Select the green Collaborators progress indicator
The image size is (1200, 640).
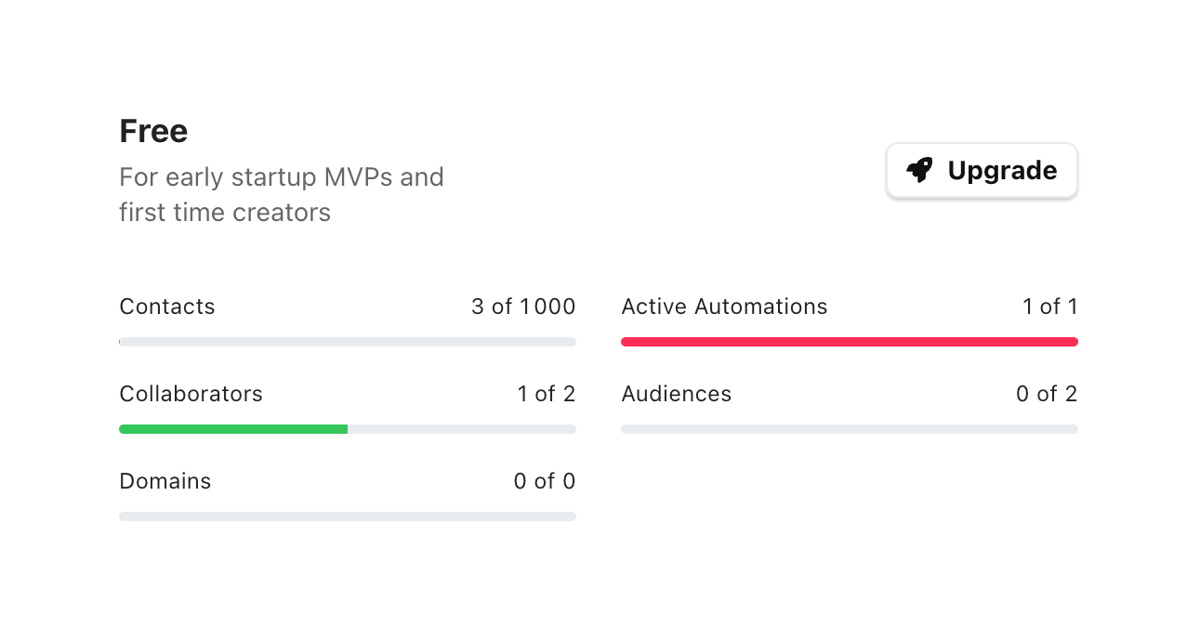232,428
